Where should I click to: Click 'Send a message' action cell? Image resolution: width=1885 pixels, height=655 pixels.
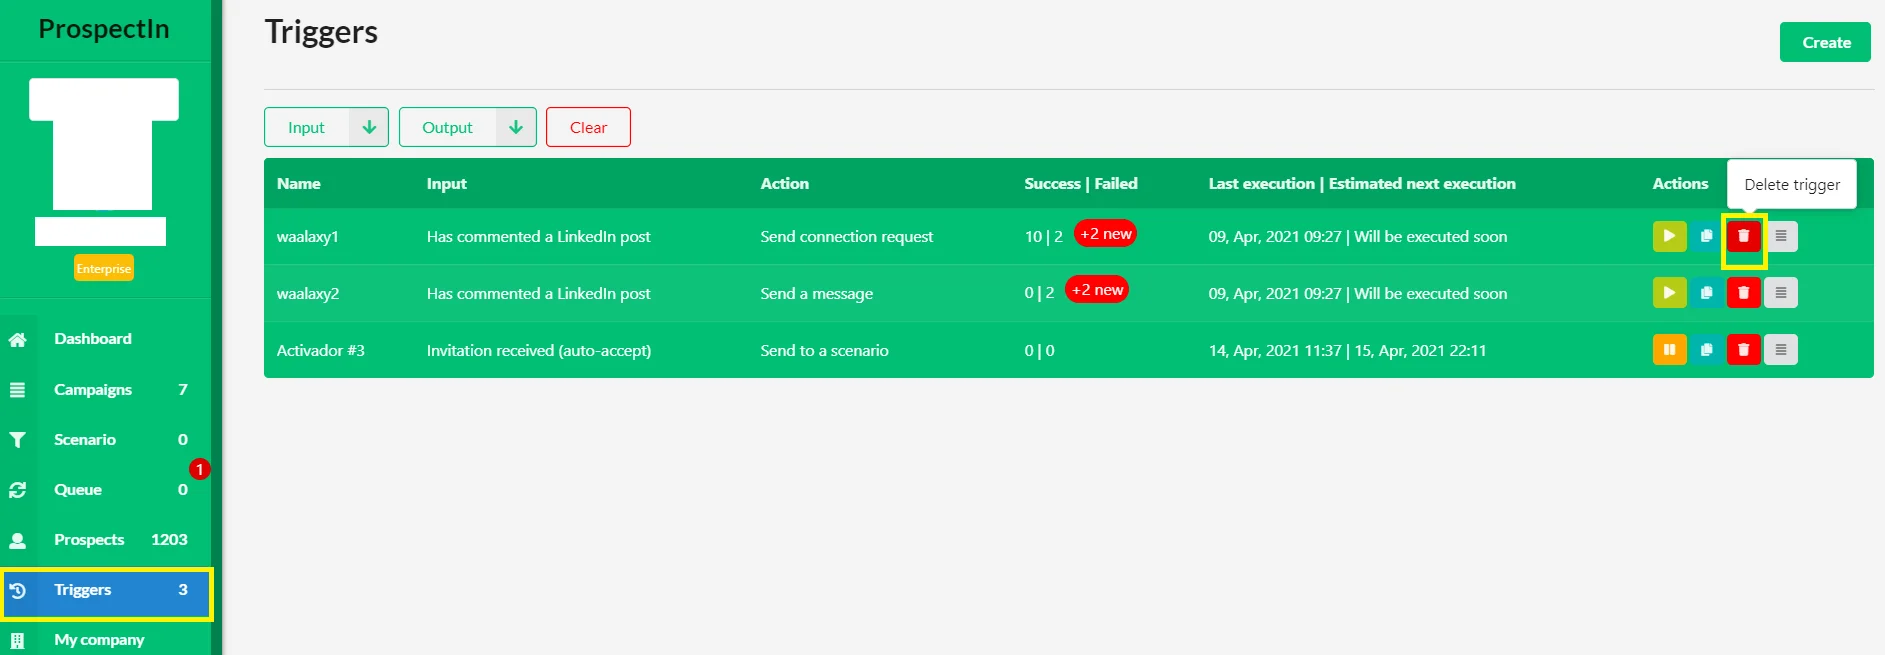coord(816,294)
